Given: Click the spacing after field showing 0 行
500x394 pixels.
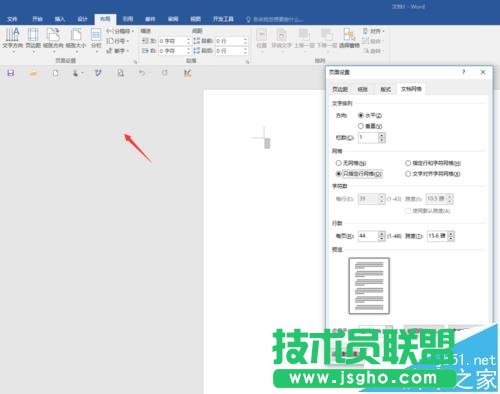Looking at the screenshot, I should [x=229, y=51].
